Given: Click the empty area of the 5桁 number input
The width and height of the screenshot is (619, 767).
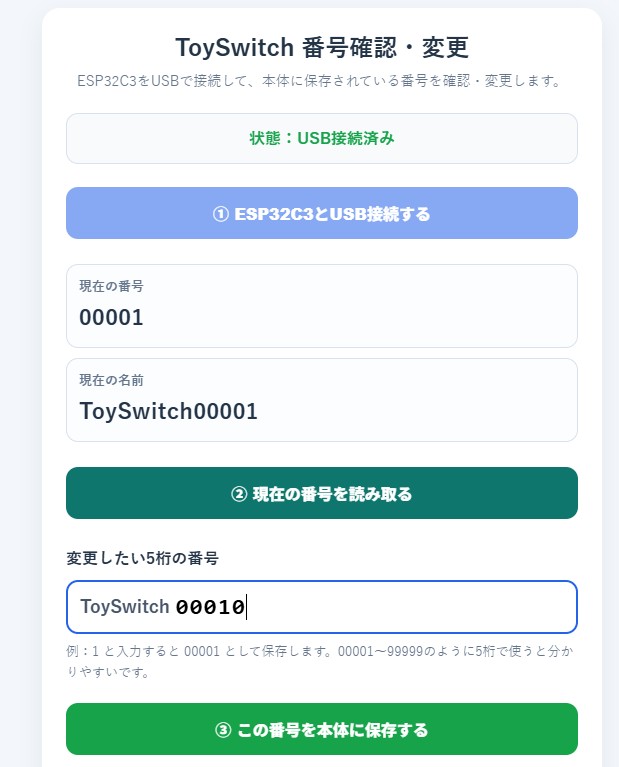Looking at the screenshot, I should [411, 607].
